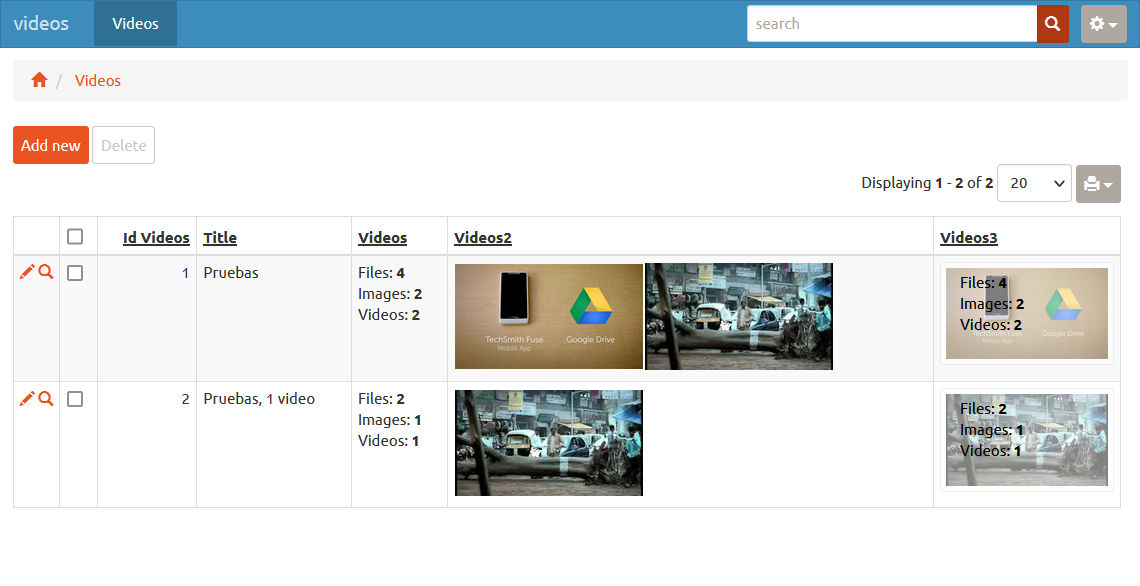This screenshot has height=586, width=1140.
Task: Open the edit pencil icon for row 1
Action: coord(28,271)
